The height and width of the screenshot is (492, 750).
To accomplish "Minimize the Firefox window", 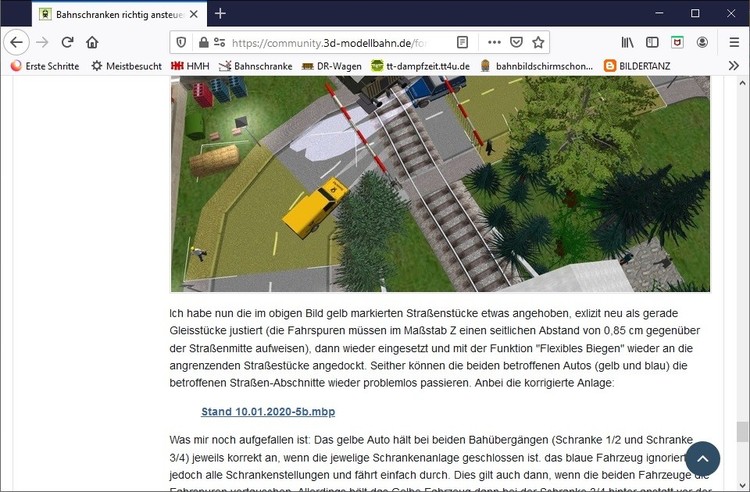I will (660, 13).
